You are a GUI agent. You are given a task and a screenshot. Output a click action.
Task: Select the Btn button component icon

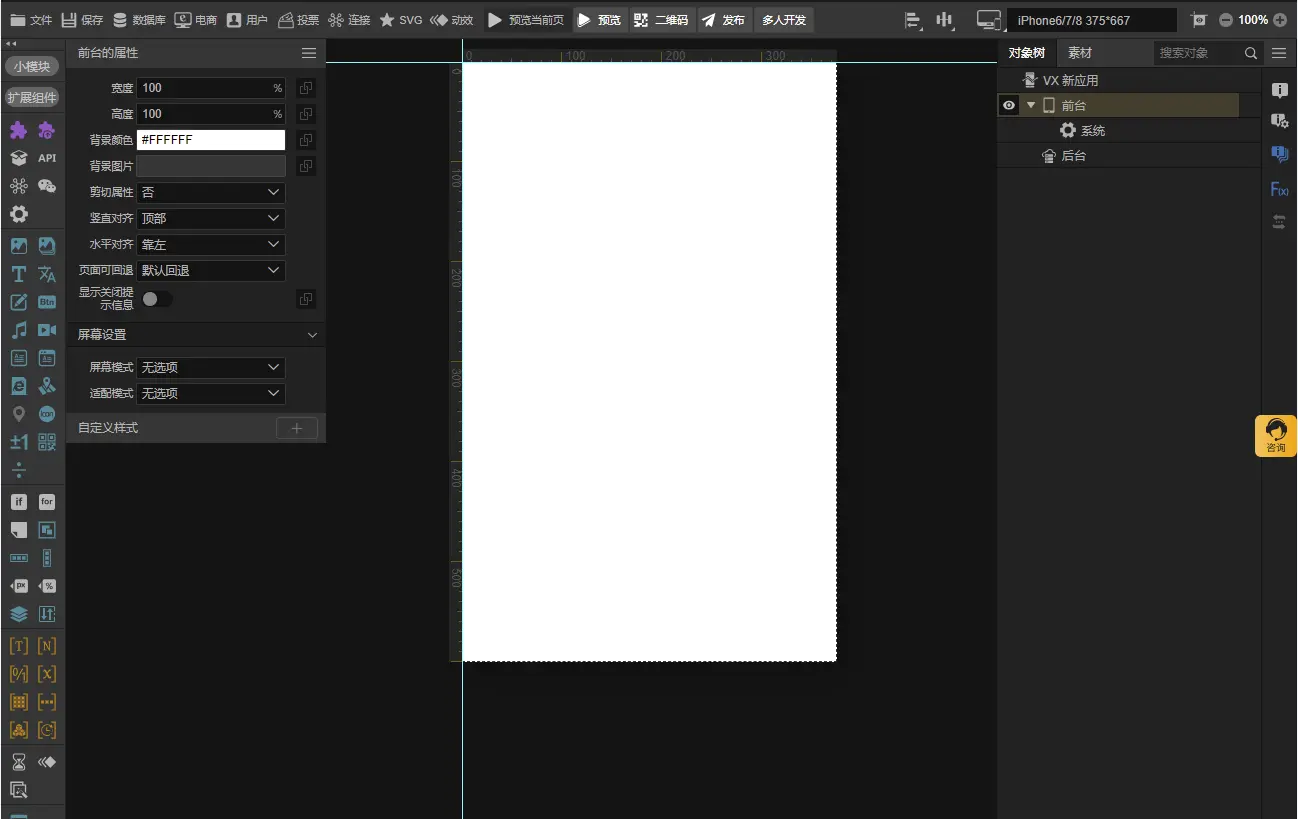(x=47, y=302)
